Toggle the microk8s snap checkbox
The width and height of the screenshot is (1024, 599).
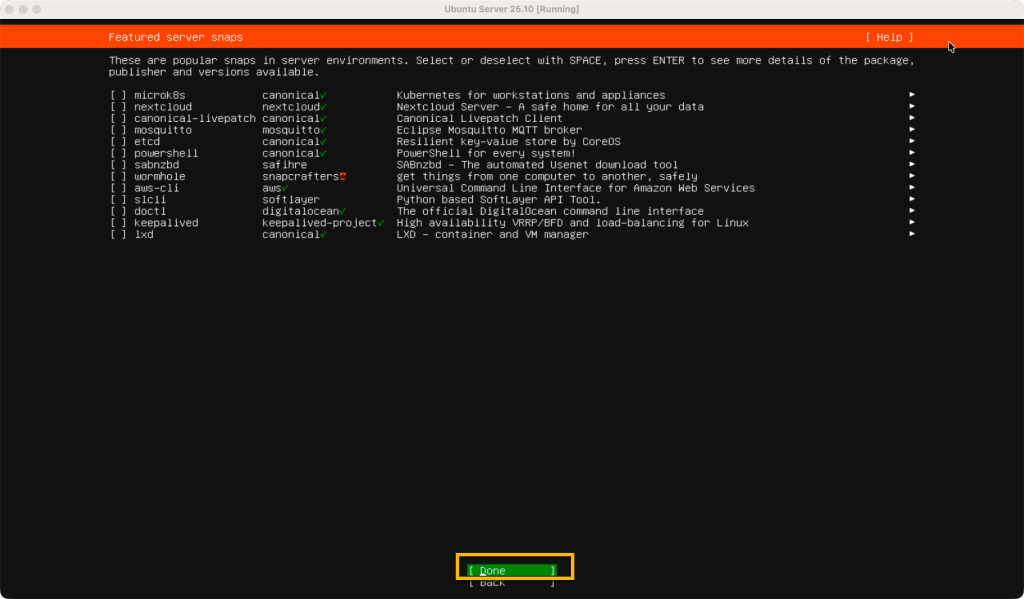(119, 95)
